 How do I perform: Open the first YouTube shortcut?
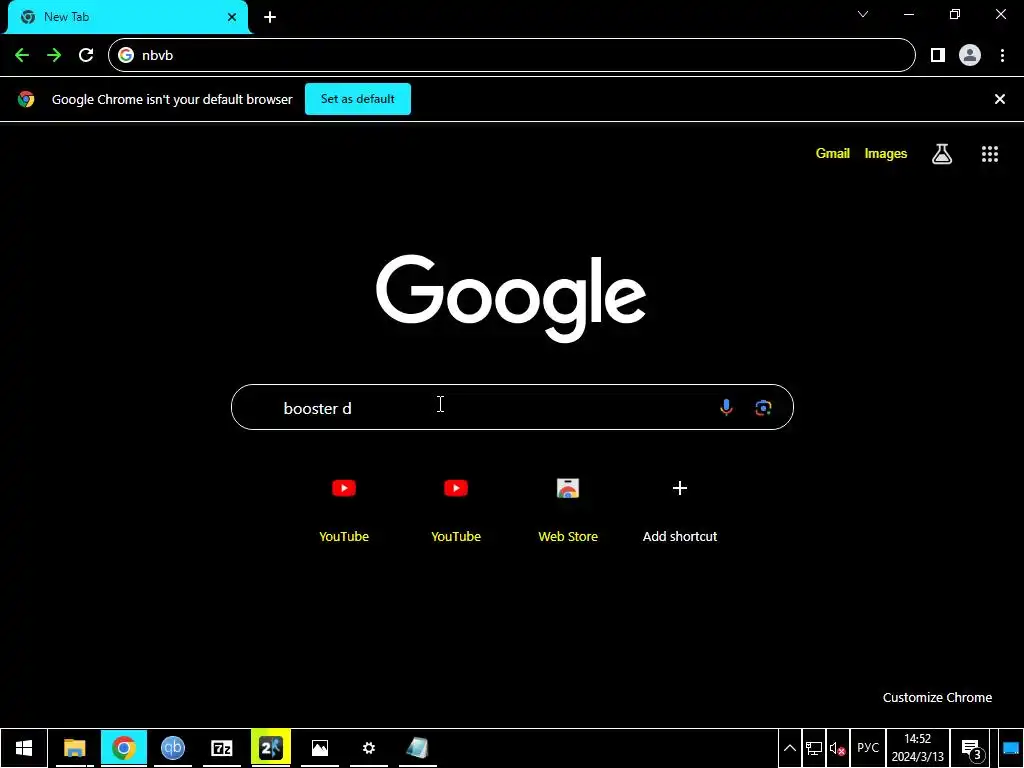(344, 509)
